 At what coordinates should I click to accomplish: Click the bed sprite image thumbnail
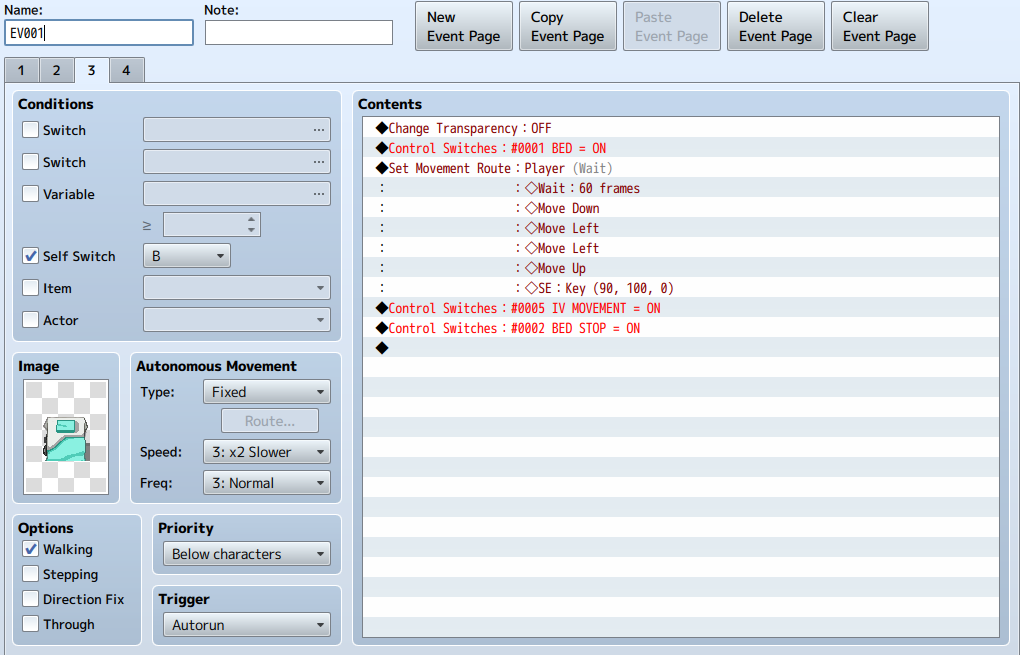click(x=66, y=437)
